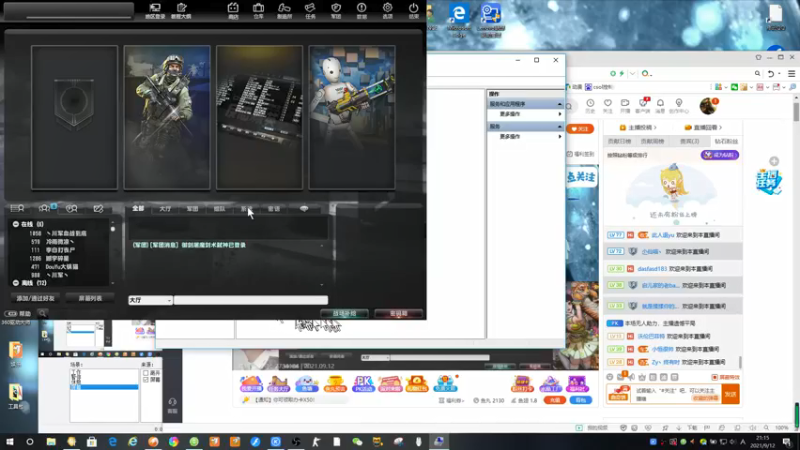
Task: Switch to 组队 chat tab
Action: (219, 209)
